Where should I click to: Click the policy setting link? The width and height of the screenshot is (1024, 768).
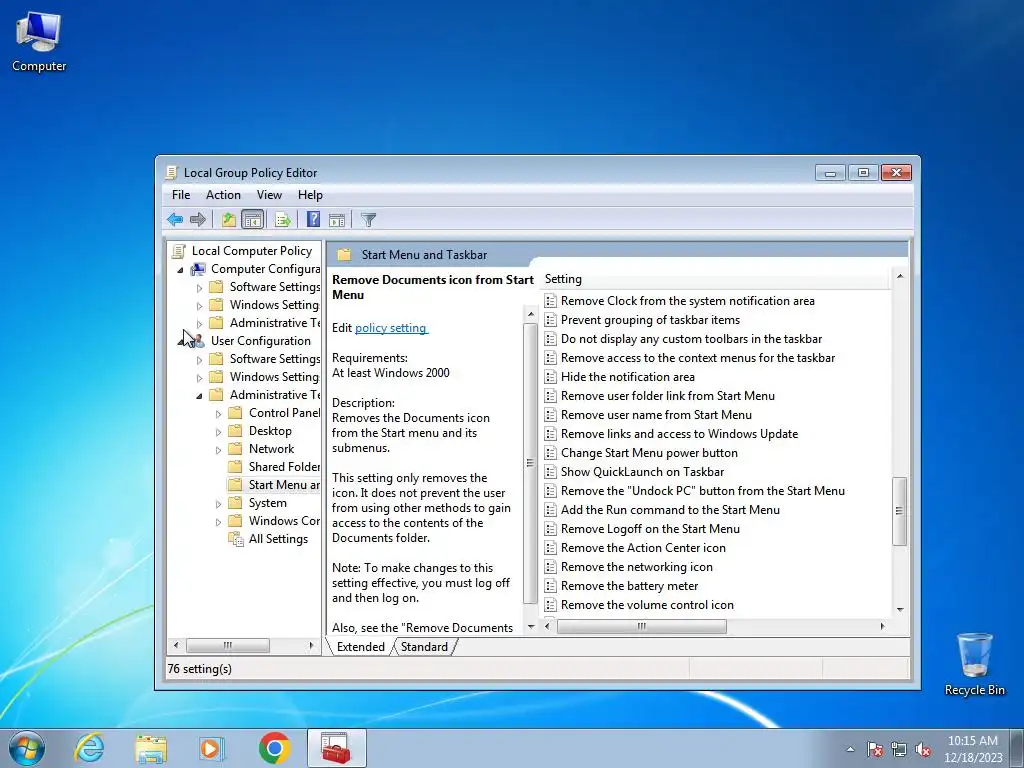pyautogui.click(x=391, y=328)
